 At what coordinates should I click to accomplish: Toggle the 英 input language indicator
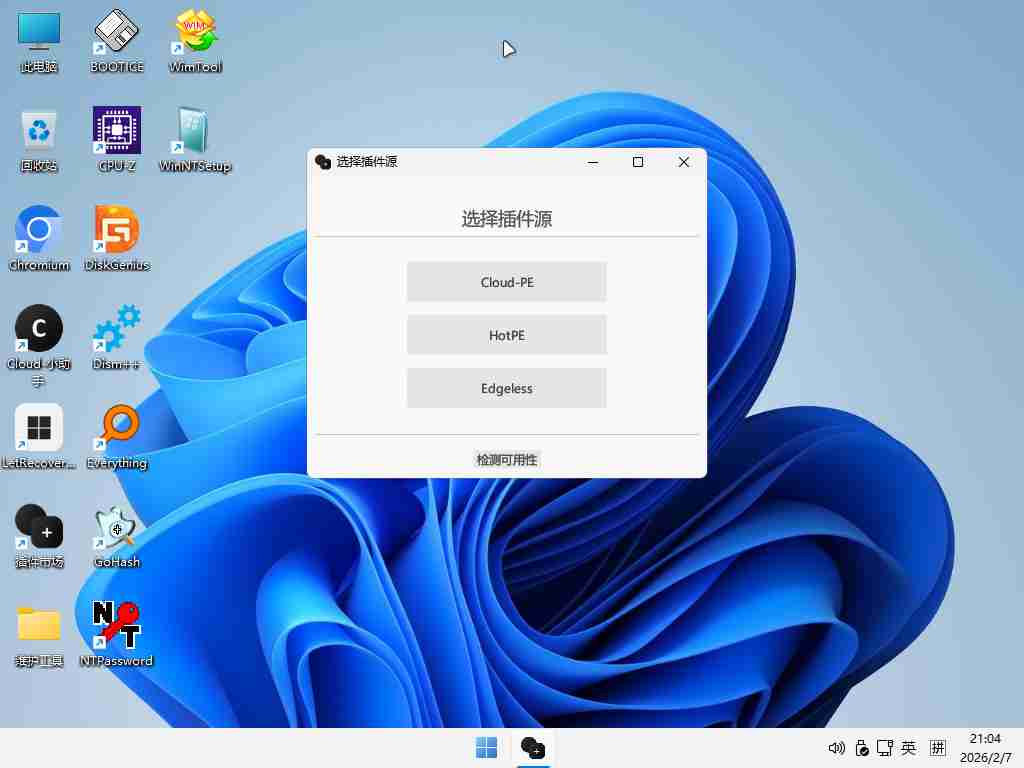pos(909,748)
